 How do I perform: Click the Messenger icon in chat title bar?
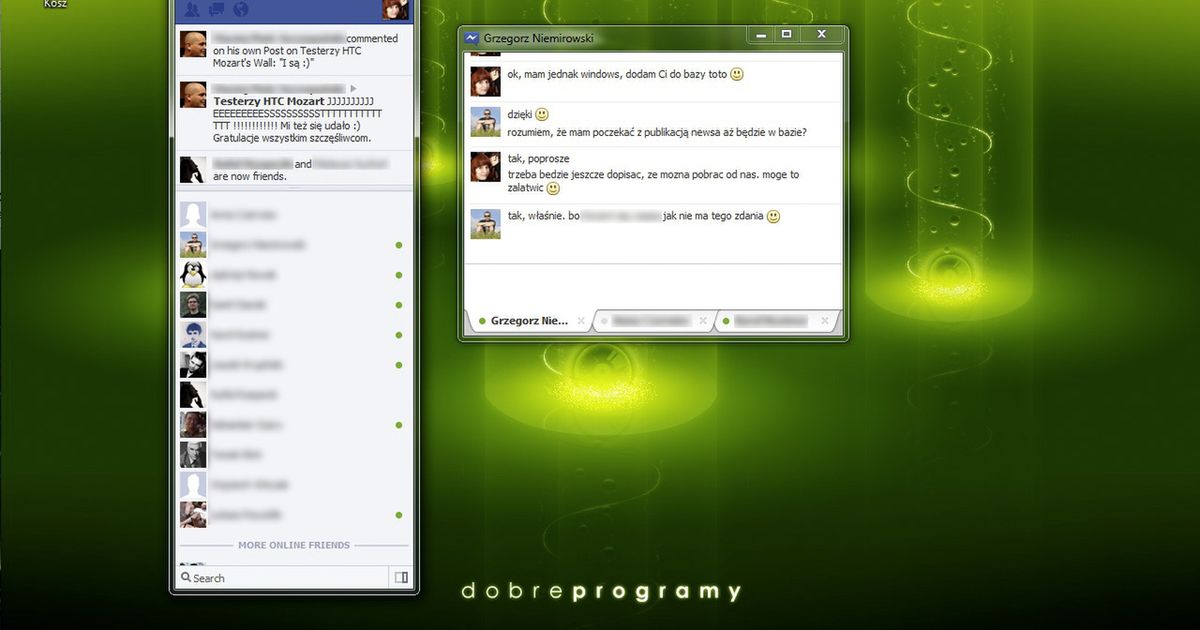point(471,35)
